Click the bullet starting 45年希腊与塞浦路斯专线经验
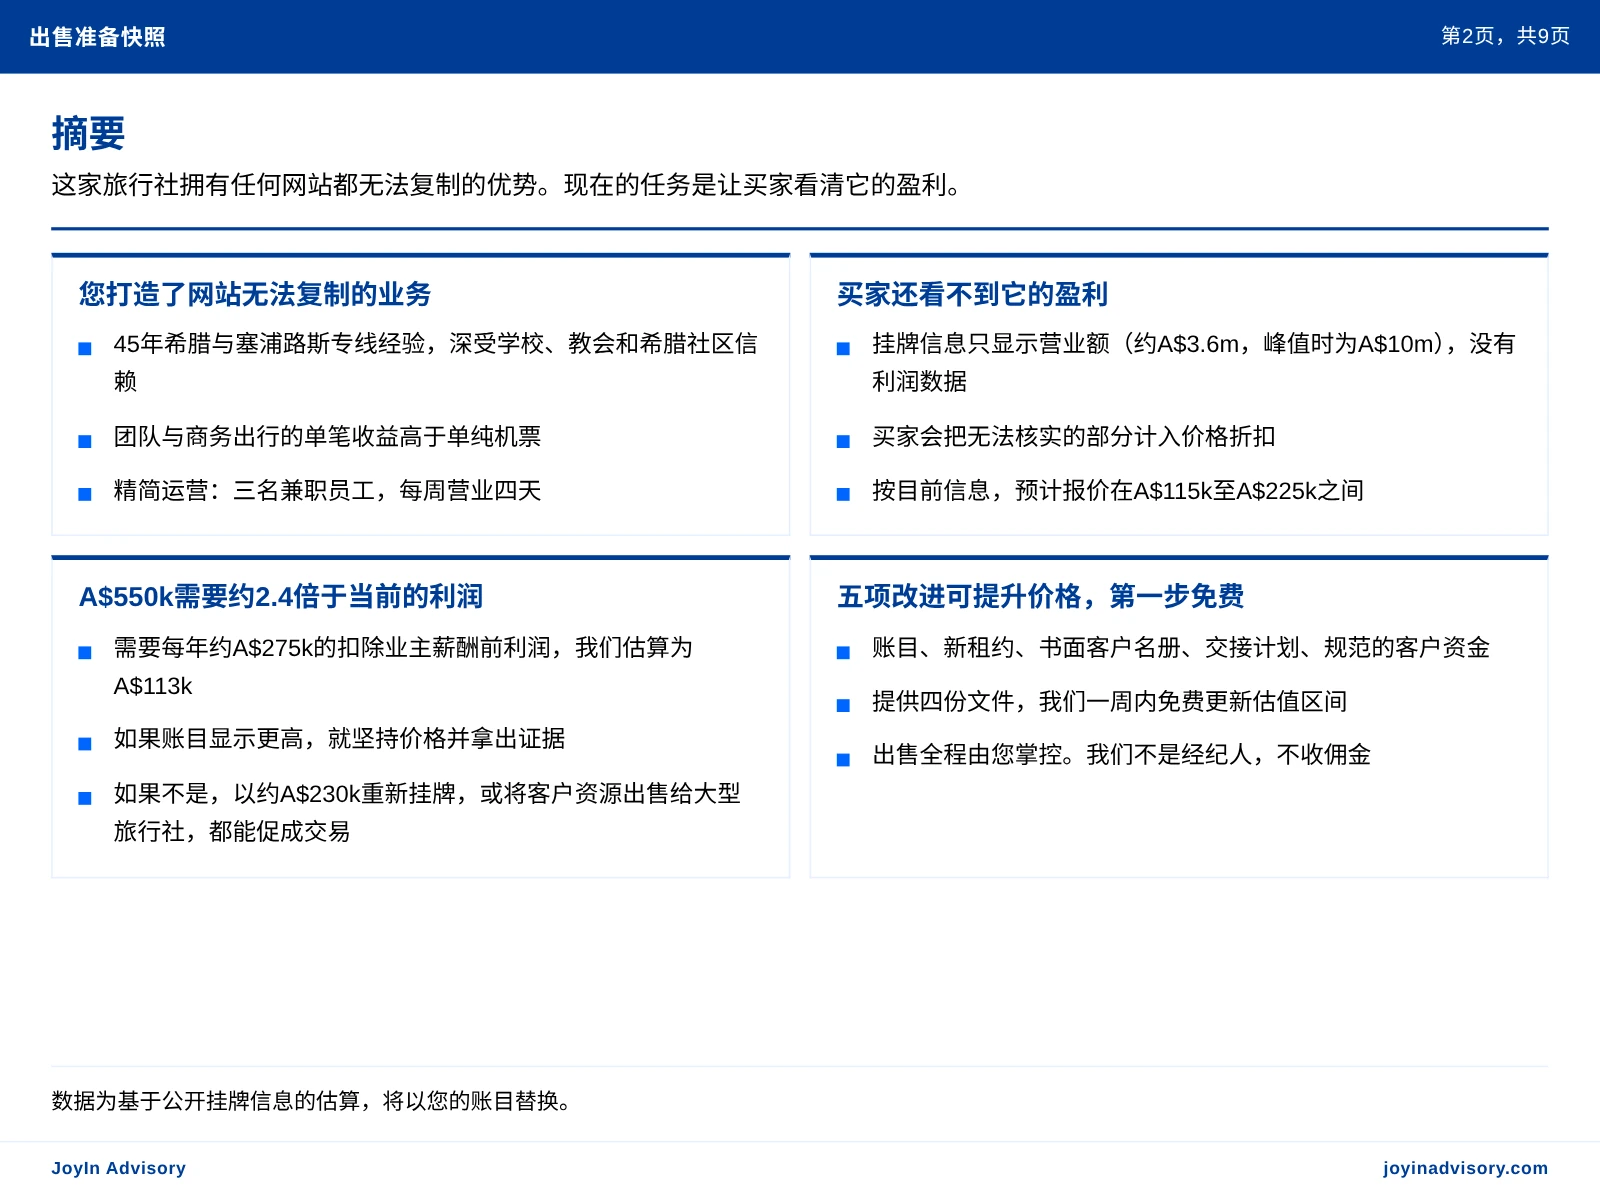Image resolution: width=1600 pixels, height=1200 pixels. click(x=435, y=362)
